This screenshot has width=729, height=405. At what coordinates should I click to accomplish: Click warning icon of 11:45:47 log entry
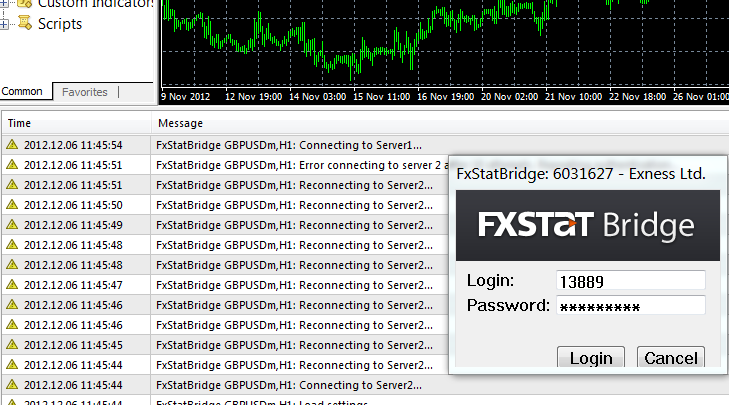(12, 285)
